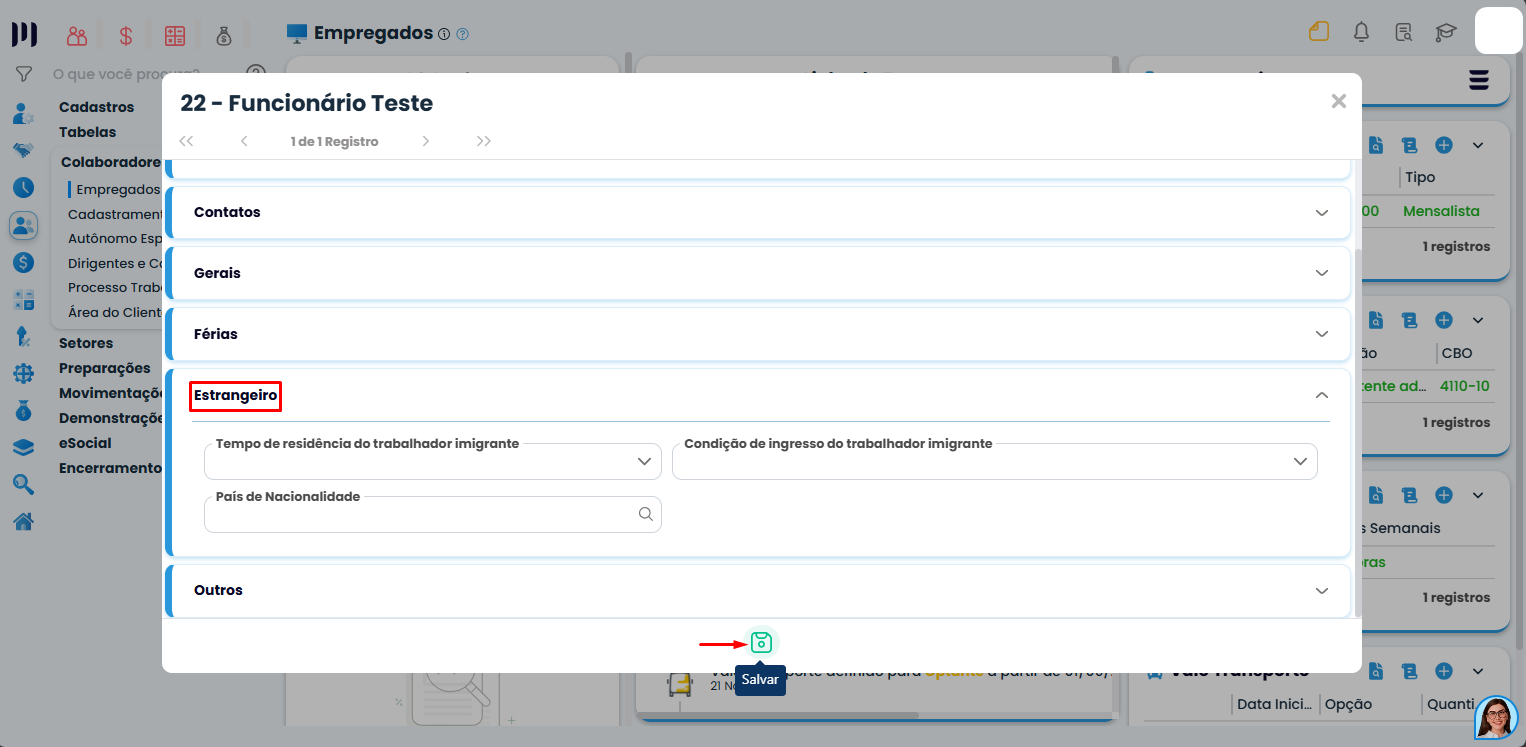This screenshot has width=1526, height=747.
Task: Click the document search icon in the Mensalista card
Action: click(1377, 145)
